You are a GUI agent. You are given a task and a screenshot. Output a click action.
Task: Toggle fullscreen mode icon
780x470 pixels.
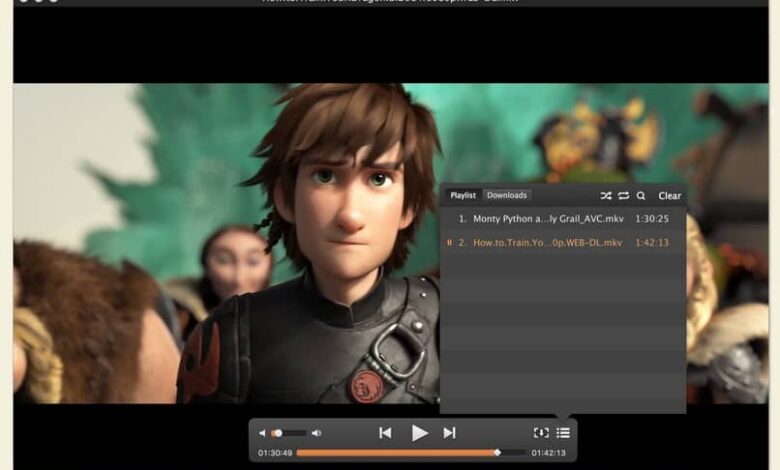coord(541,433)
